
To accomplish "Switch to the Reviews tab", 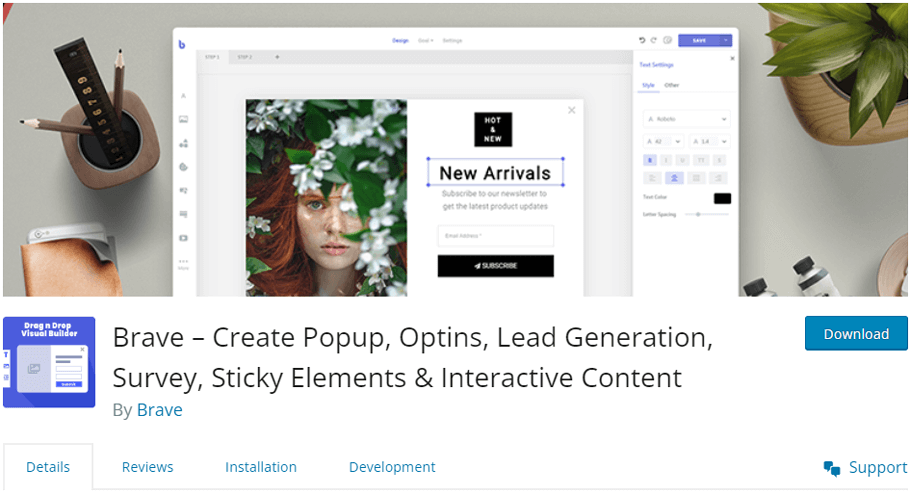I will [x=147, y=467].
